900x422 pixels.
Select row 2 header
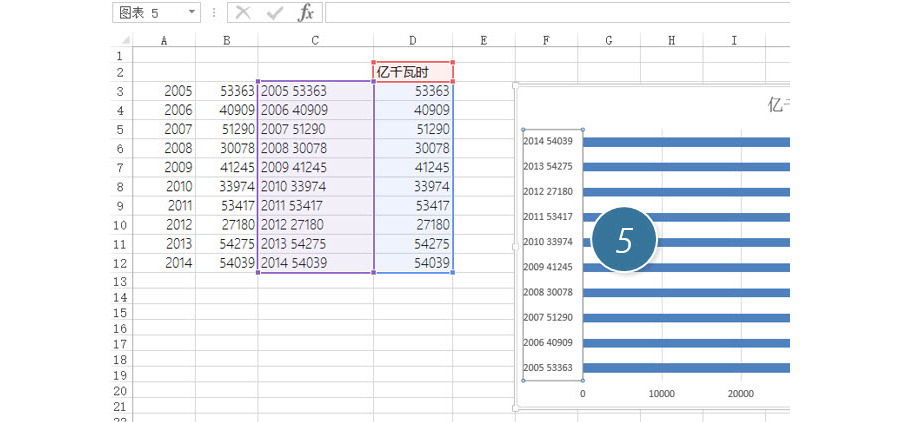tap(120, 72)
